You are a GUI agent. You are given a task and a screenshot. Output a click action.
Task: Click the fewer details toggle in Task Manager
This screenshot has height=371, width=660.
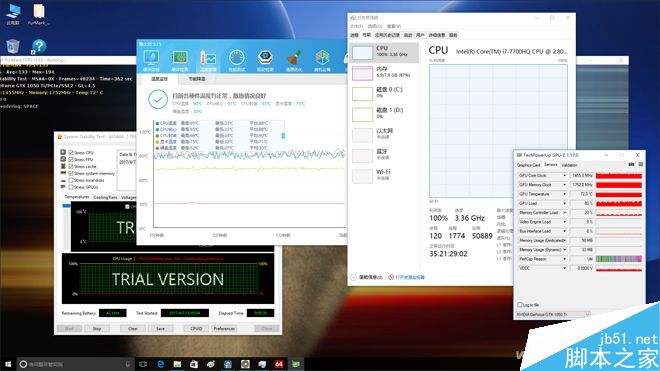367,277
